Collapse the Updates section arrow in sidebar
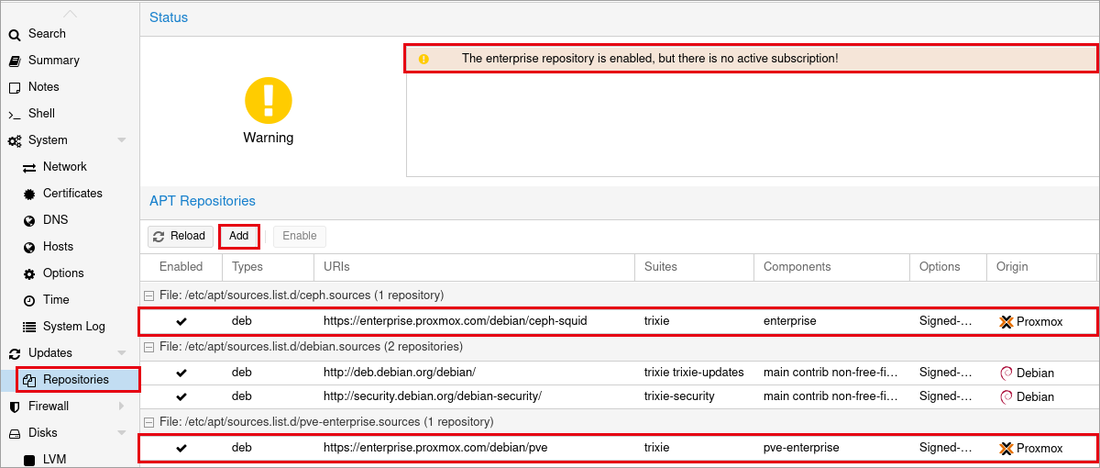 pyautogui.click(x=121, y=353)
